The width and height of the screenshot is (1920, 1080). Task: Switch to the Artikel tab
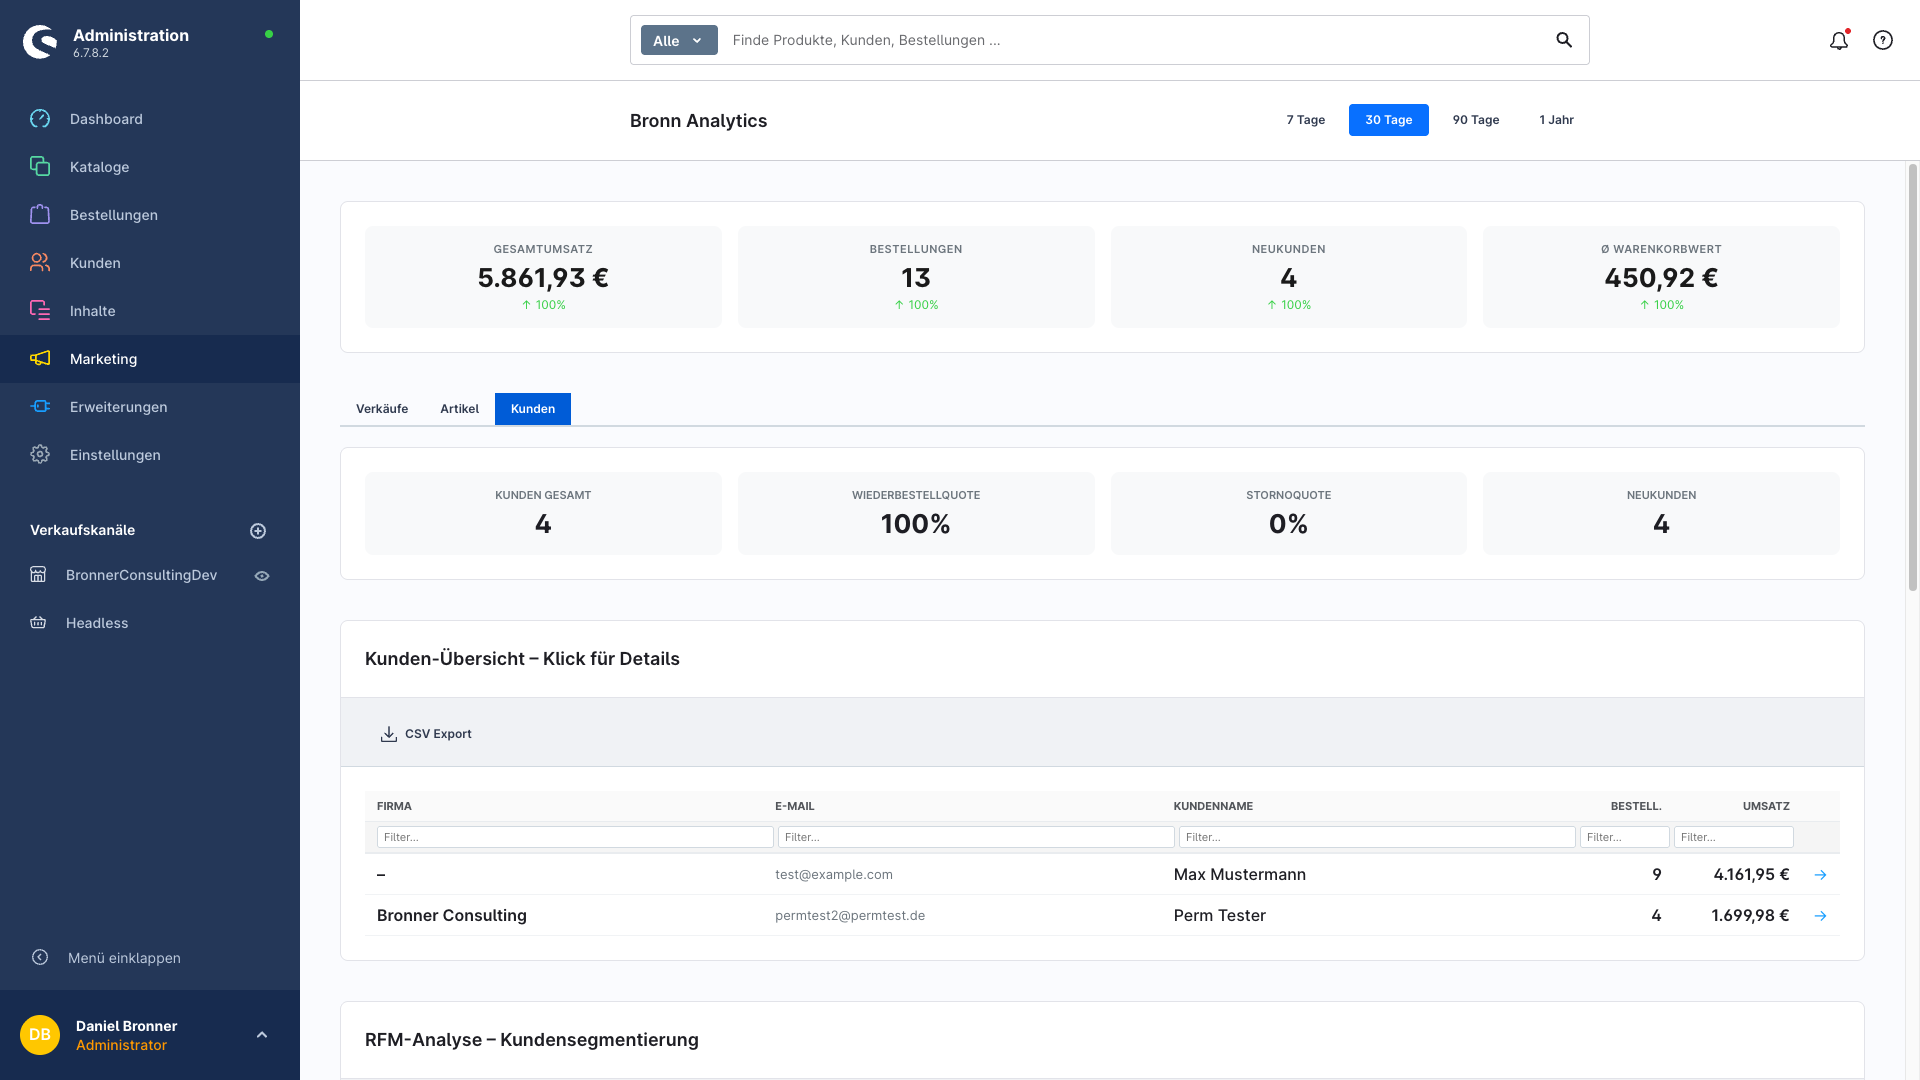tap(459, 408)
